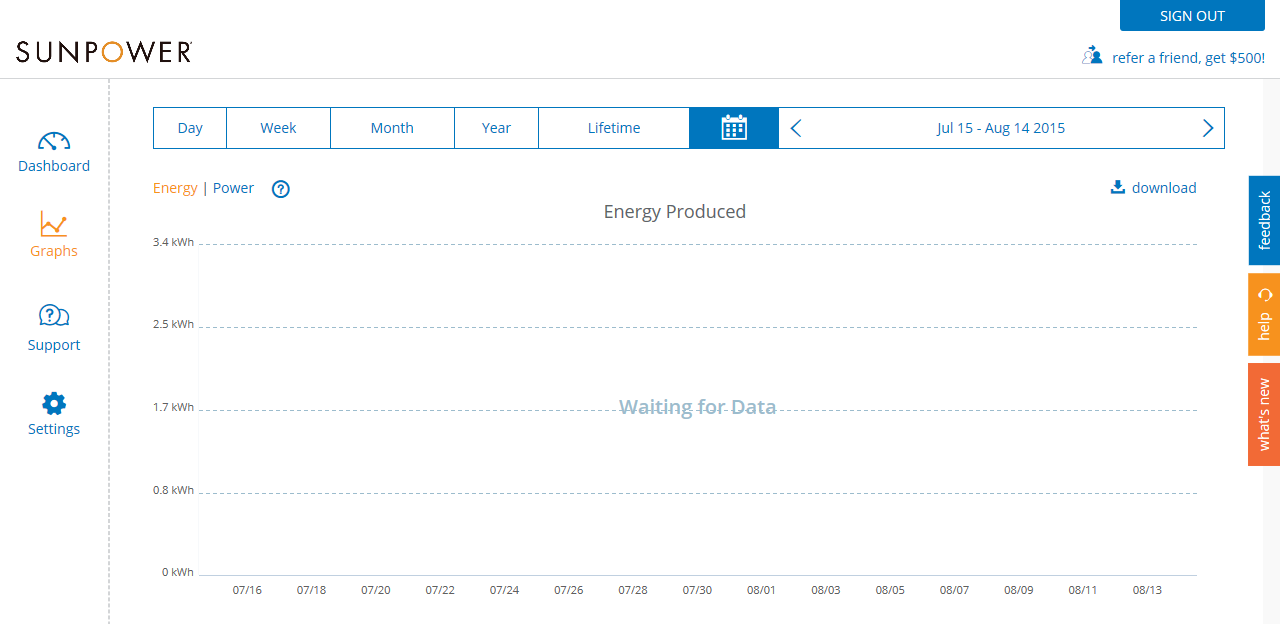The height and width of the screenshot is (624, 1280).
Task: Switch to the Year tab
Action: point(496,128)
